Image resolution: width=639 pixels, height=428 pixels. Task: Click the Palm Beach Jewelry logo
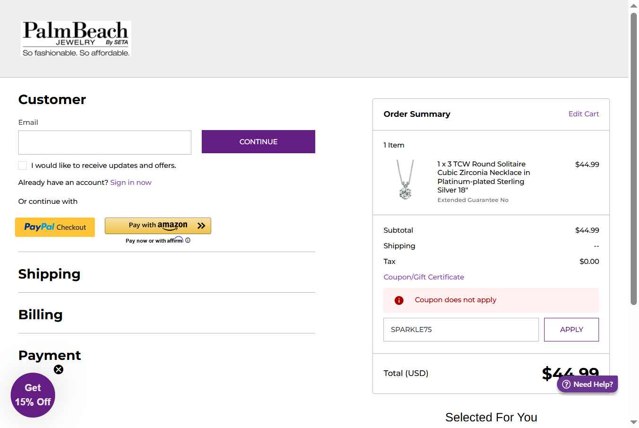click(76, 39)
